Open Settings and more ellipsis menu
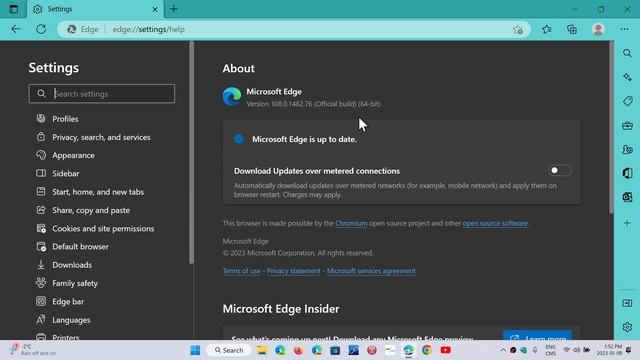Screen dimensions: 640x360 pos(624,29)
